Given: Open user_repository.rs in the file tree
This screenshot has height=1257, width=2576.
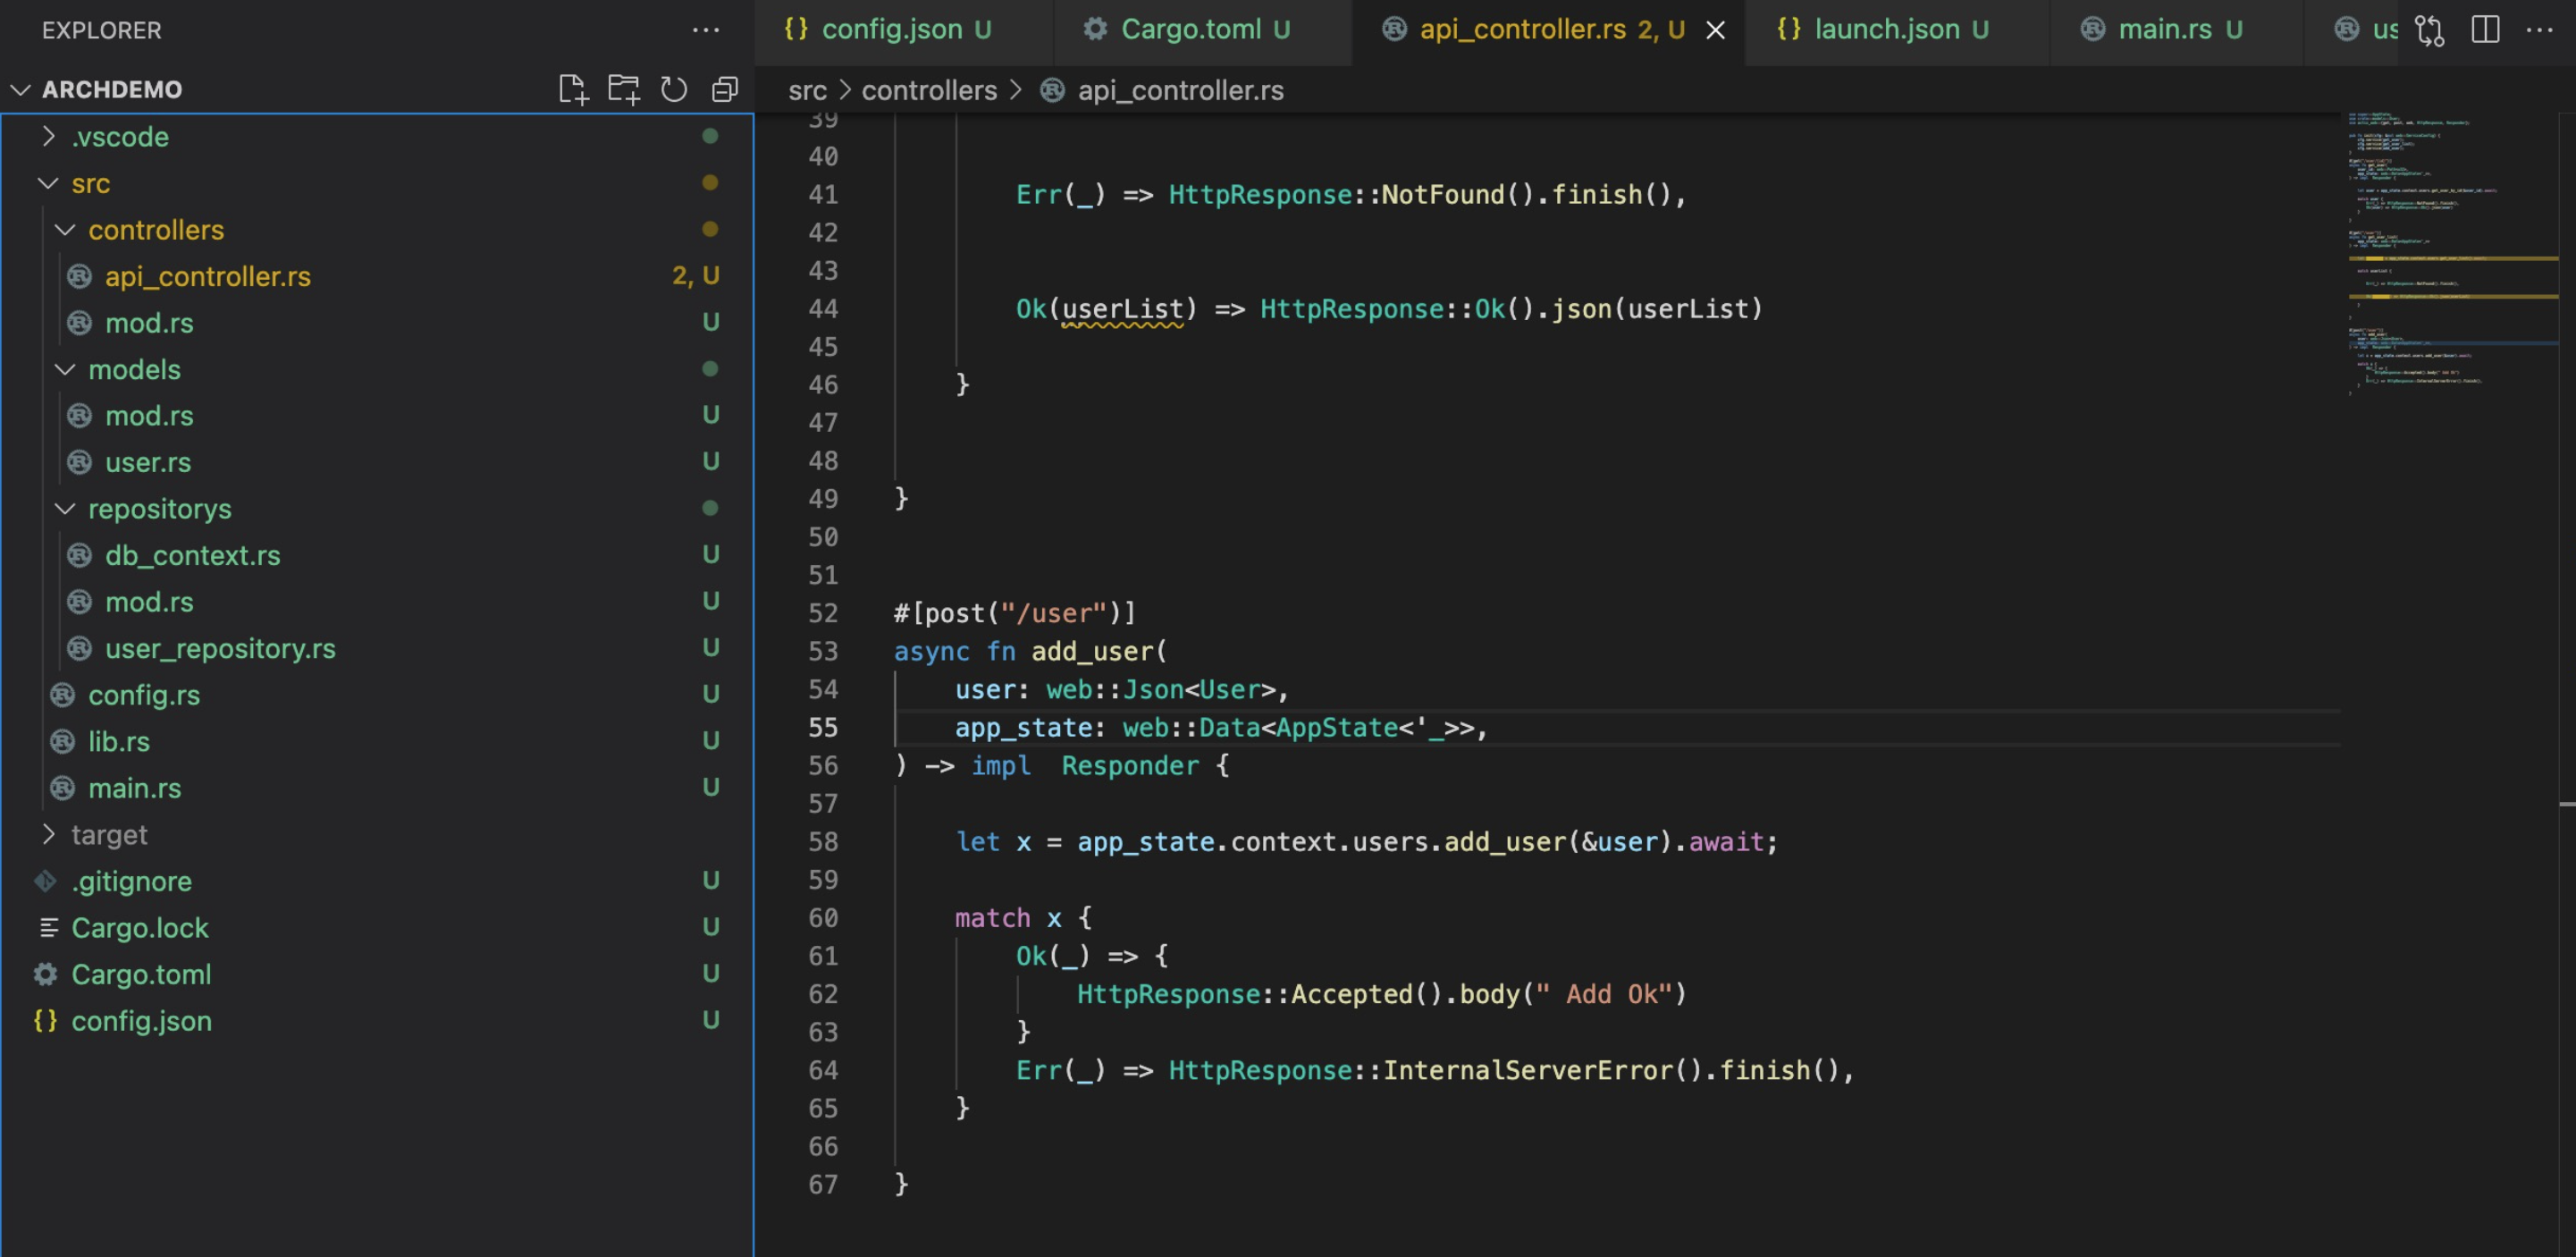Looking at the screenshot, I should point(220,648).
